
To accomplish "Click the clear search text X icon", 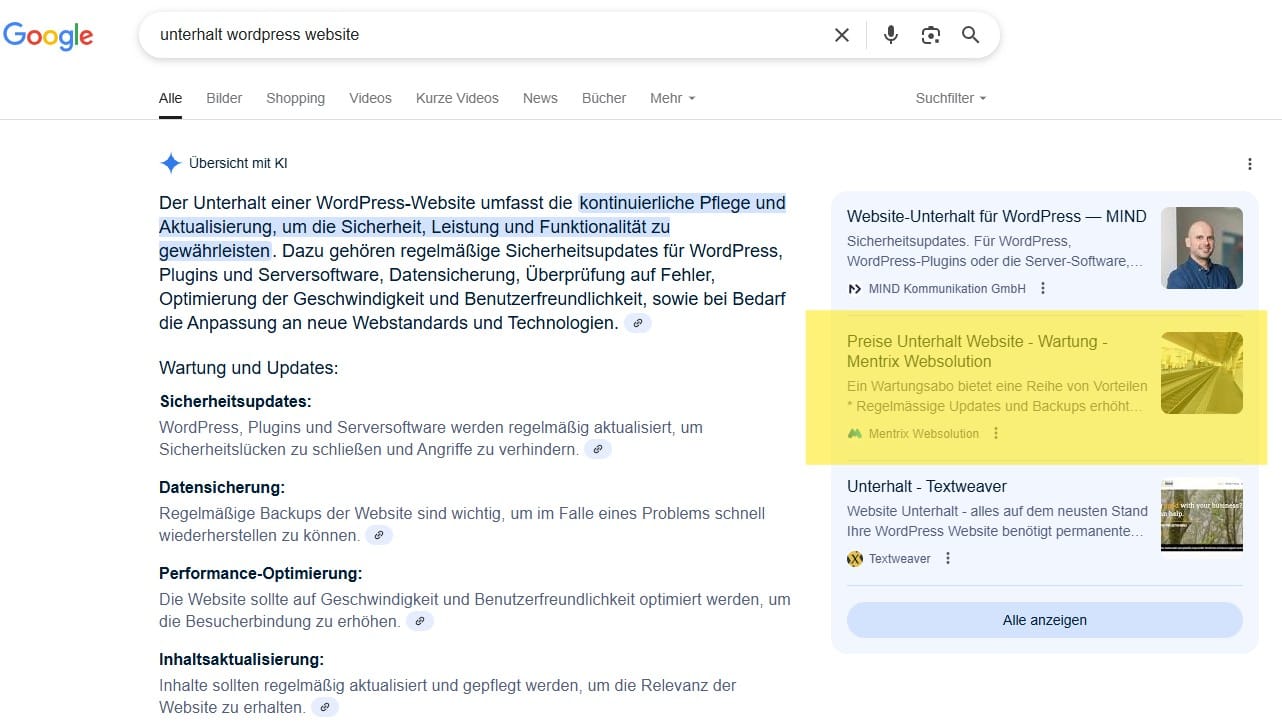I will (842, 35).
